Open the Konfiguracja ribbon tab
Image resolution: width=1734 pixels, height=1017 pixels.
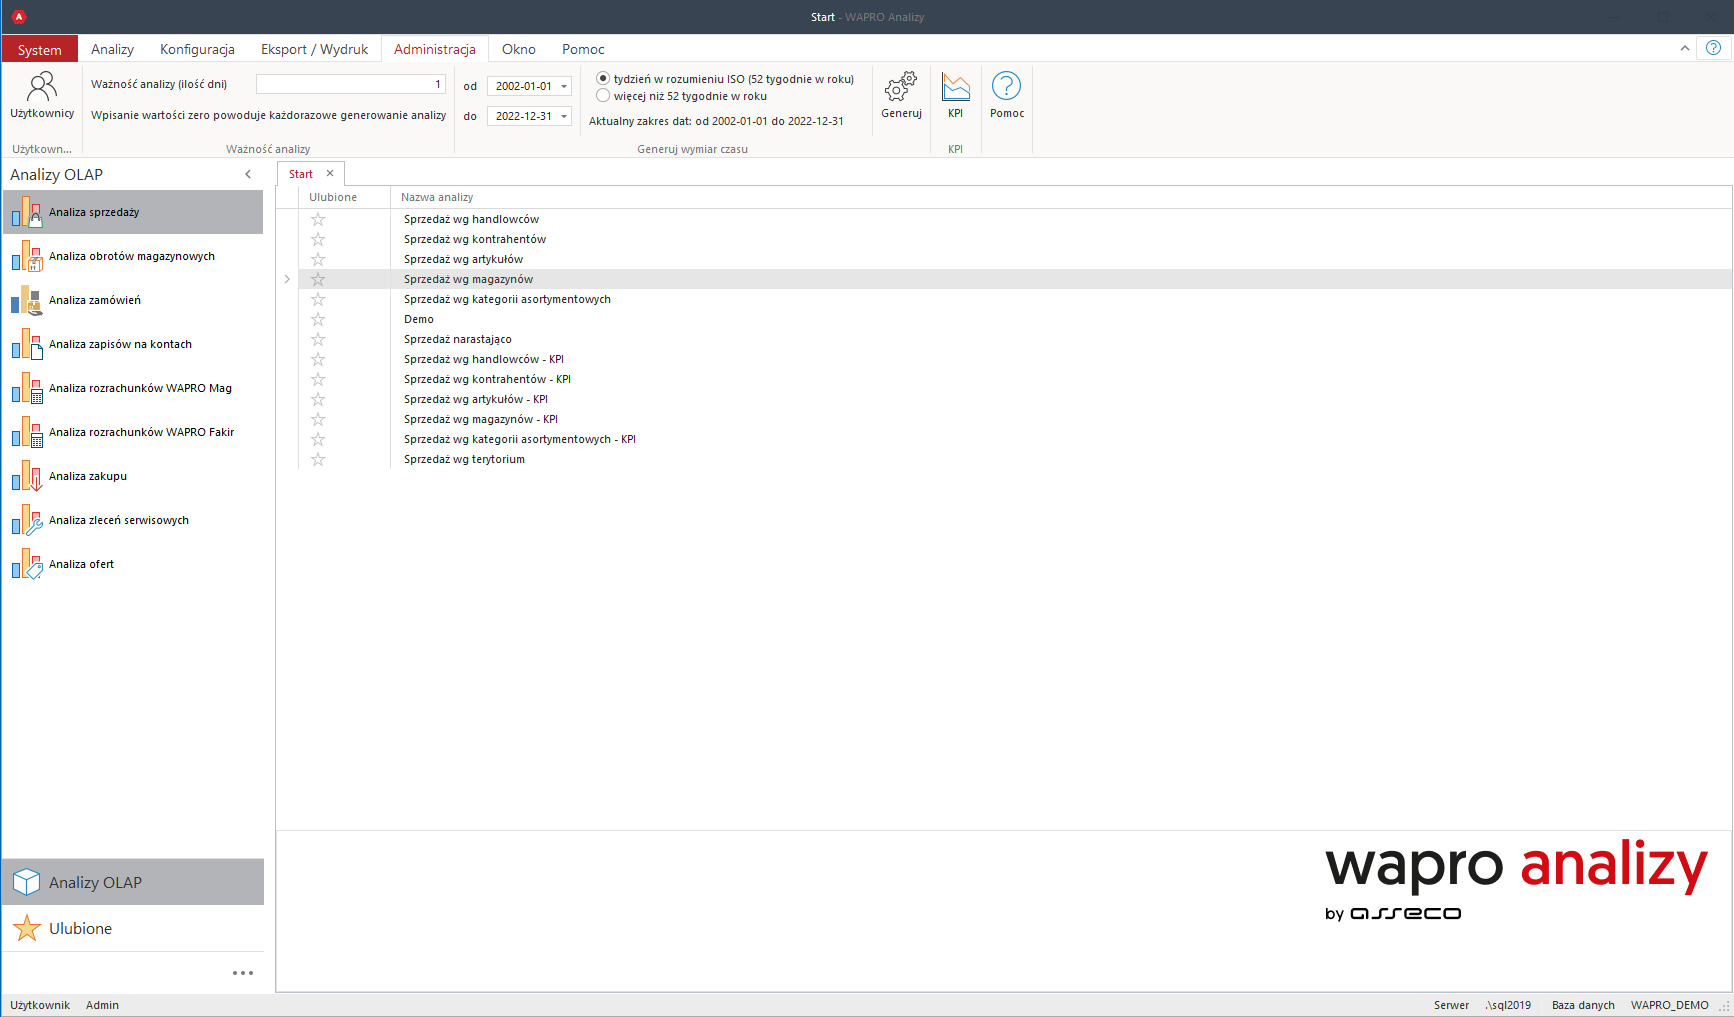pyautogui.click(x=197, y=49)
